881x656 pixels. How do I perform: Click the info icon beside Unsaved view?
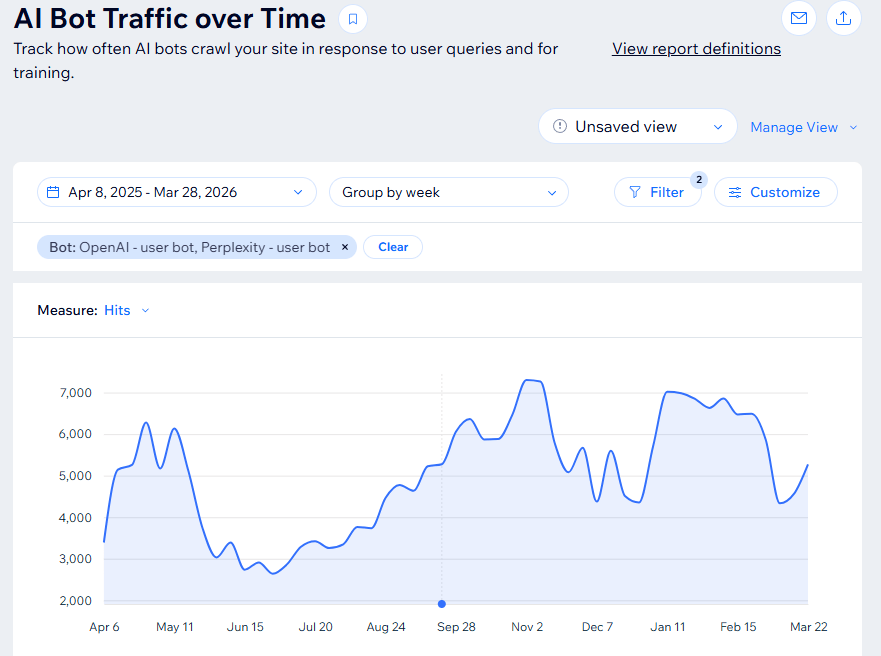click(x=562, y=126)
